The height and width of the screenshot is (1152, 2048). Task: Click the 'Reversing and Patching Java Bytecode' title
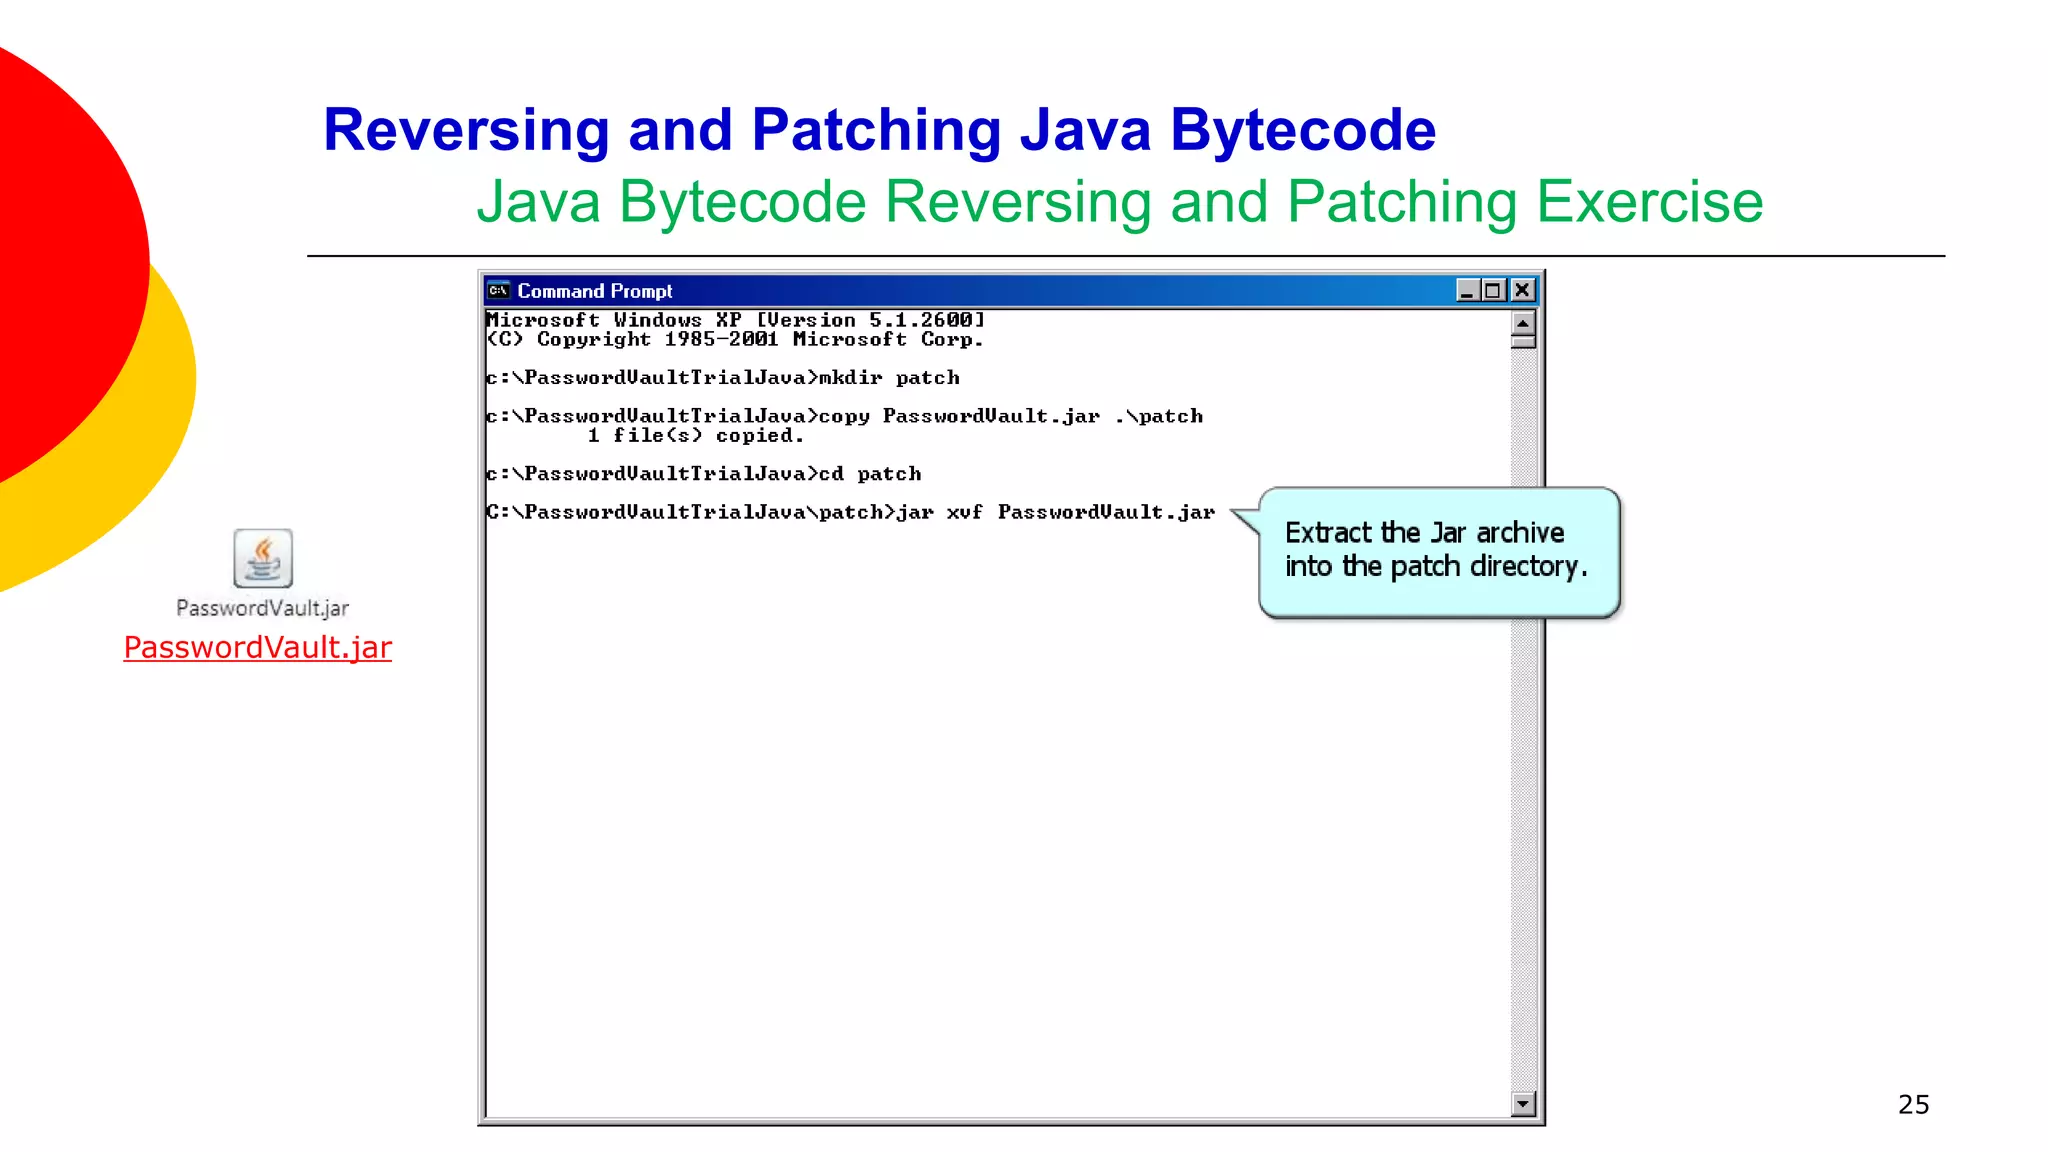880,130
